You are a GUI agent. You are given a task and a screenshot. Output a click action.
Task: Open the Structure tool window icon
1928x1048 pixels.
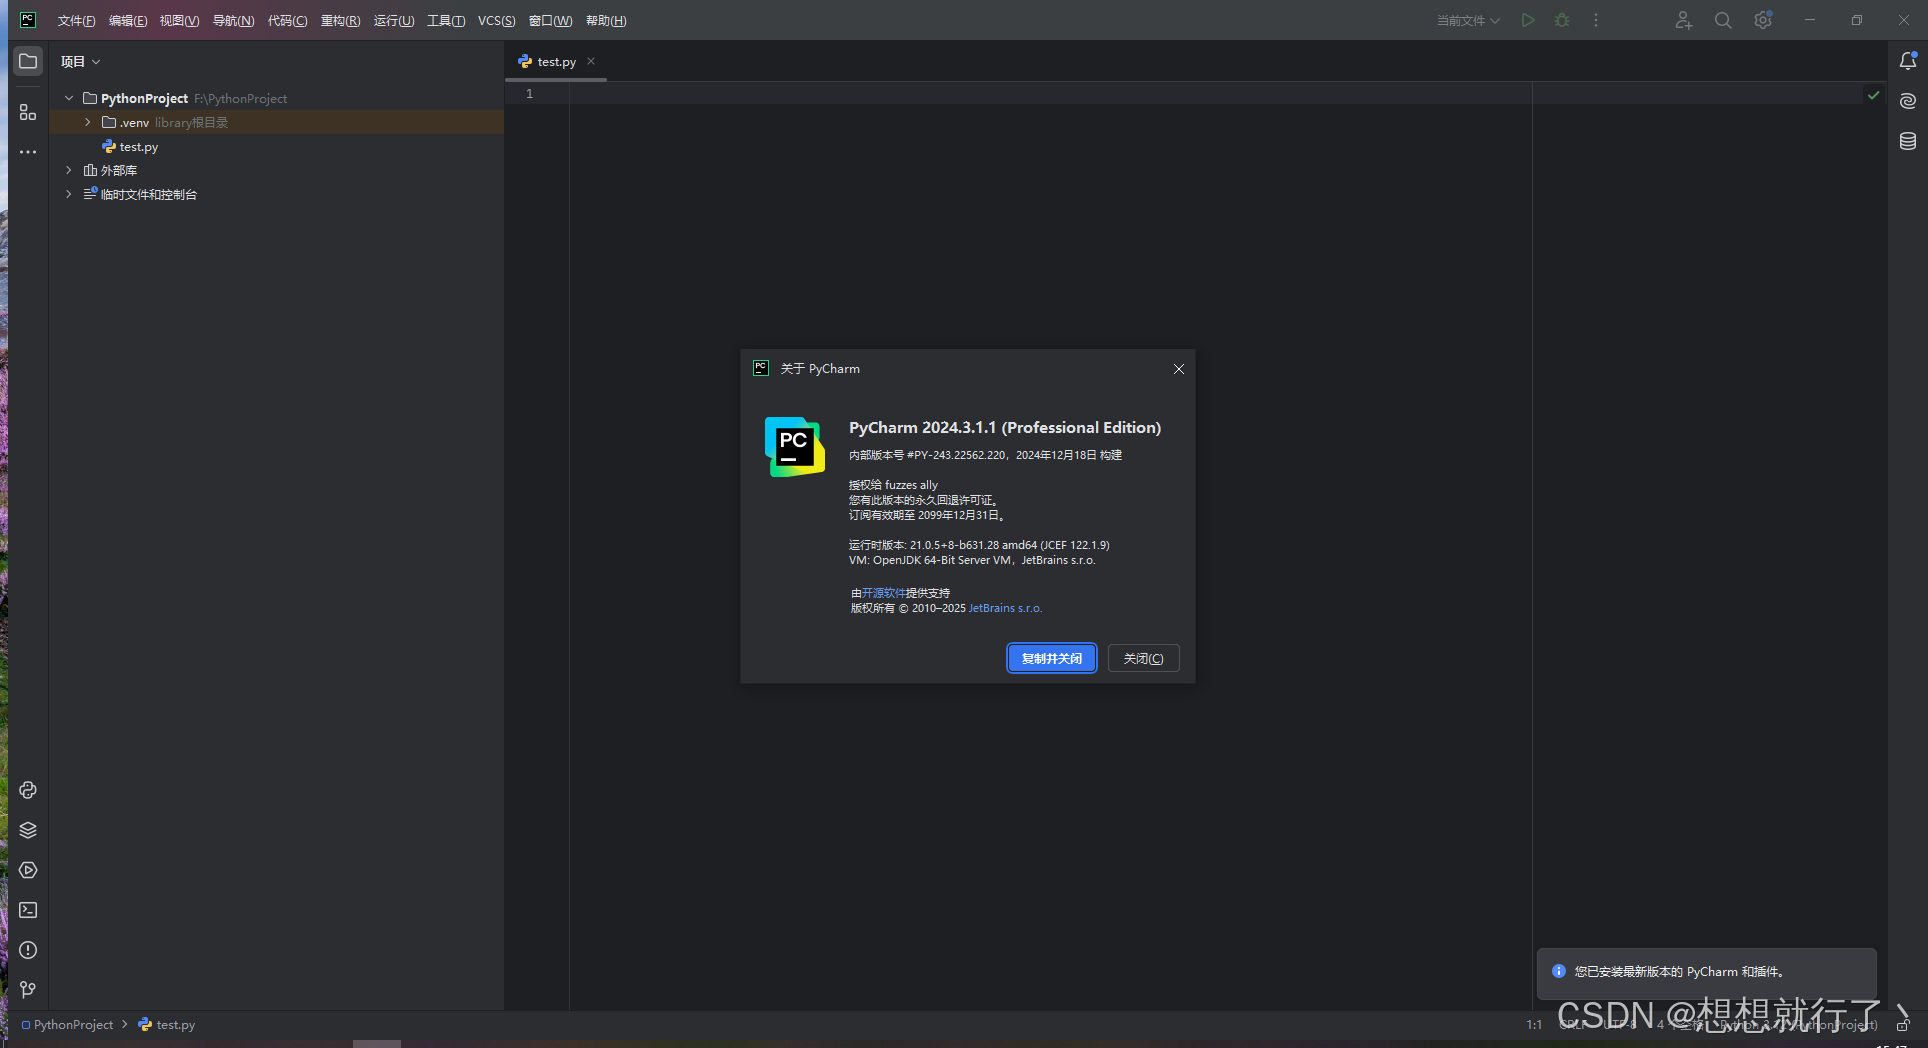tap(28, 112)
